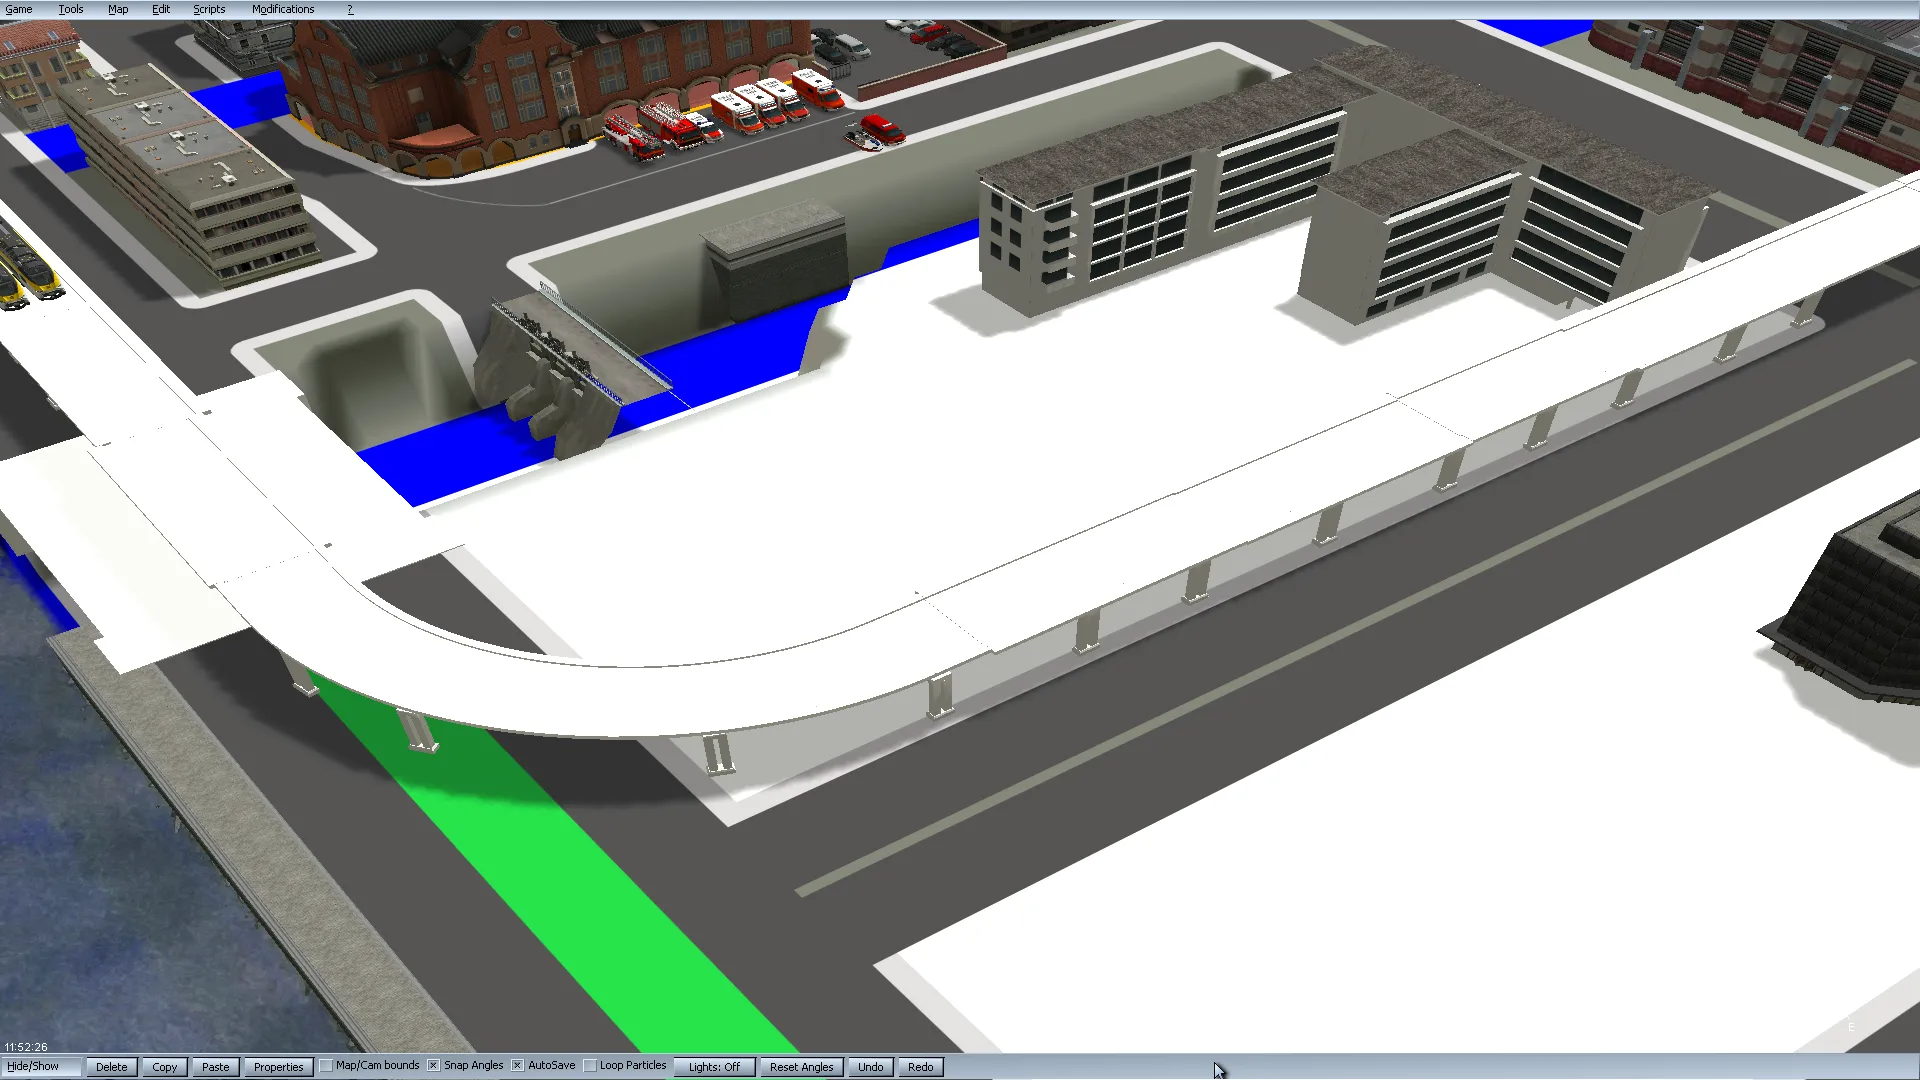Image resolution: width=1920 pixels, height=1080 pixels.
Task: Open the Hide/Show dropdown
Action: click(x=40, y=1067)
